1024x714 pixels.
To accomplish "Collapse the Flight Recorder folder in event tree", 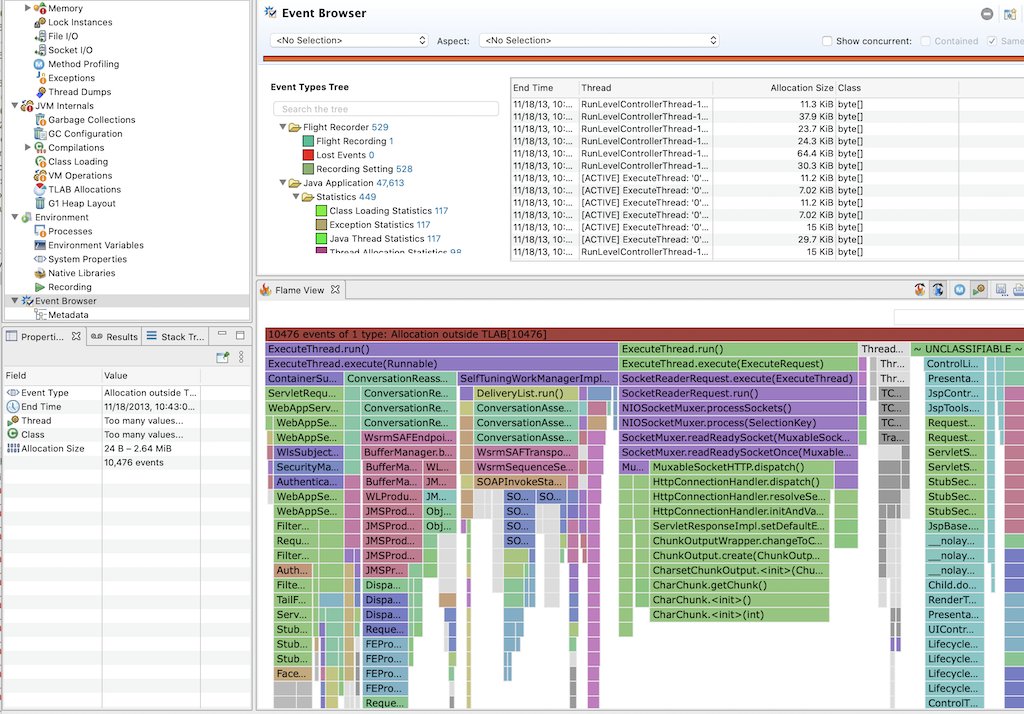I will point(283,127).
